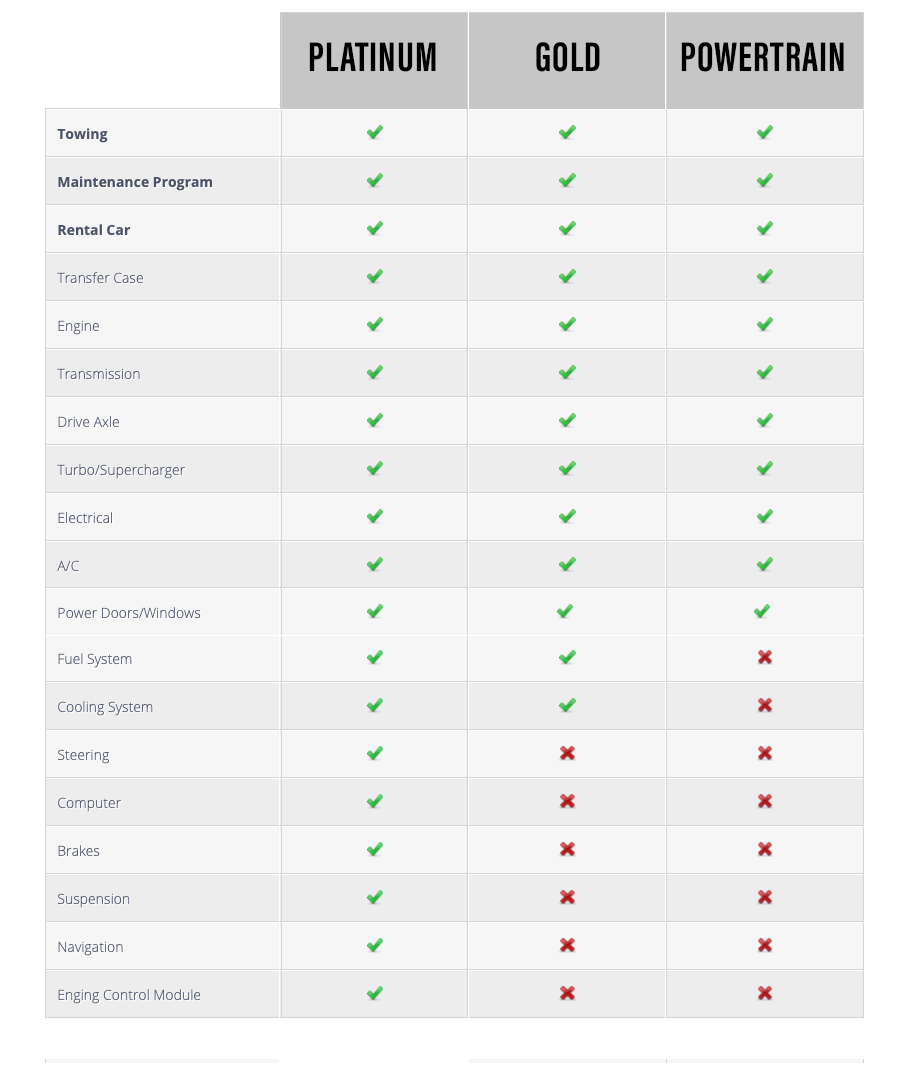Click the Transfer Case row label
924x1065 pixels.
tap(100, 278)
